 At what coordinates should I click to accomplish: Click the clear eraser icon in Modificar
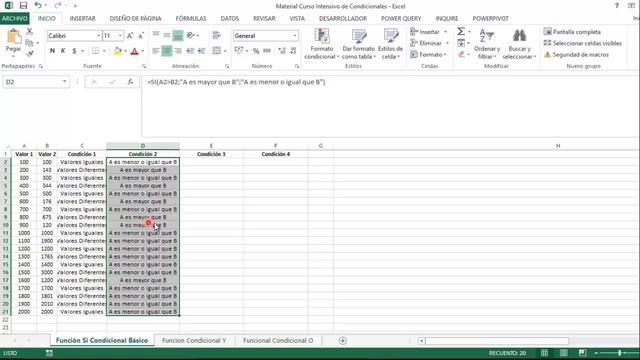click(x=461, y=54)
